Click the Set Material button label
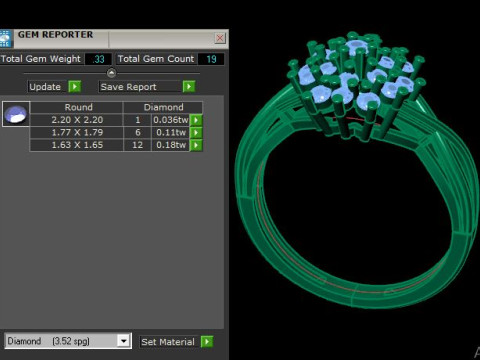The image size is (480, 360). 168,342
